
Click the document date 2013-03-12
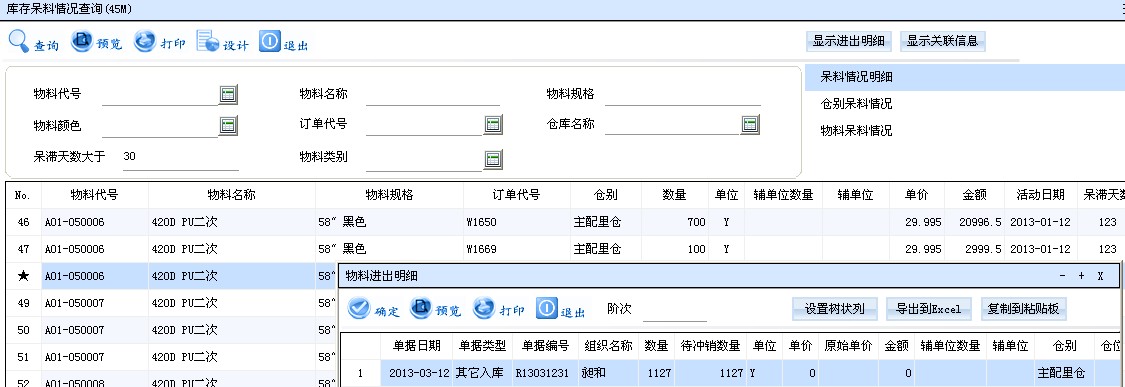pos(417,373)
